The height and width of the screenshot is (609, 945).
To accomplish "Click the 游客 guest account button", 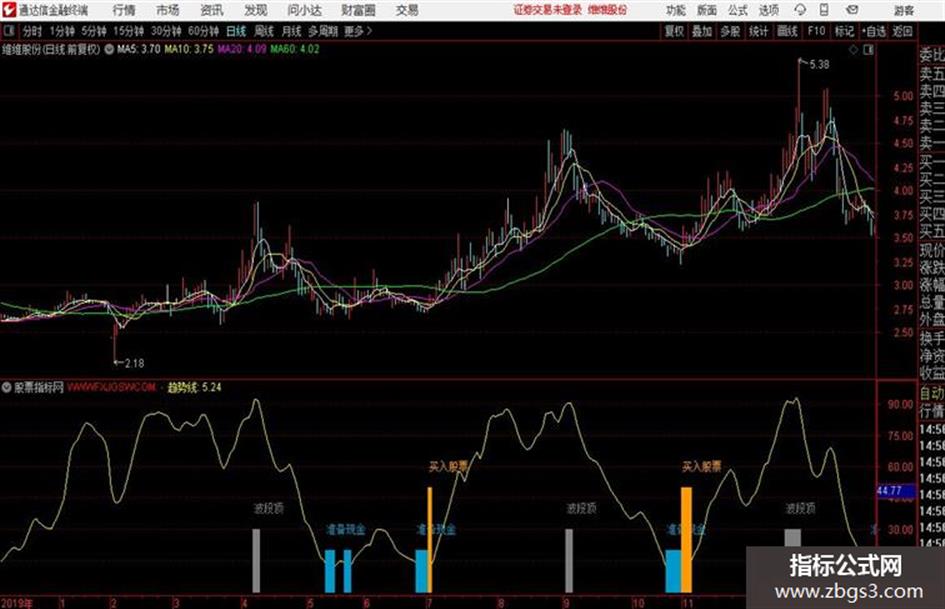I will (903, 10).
